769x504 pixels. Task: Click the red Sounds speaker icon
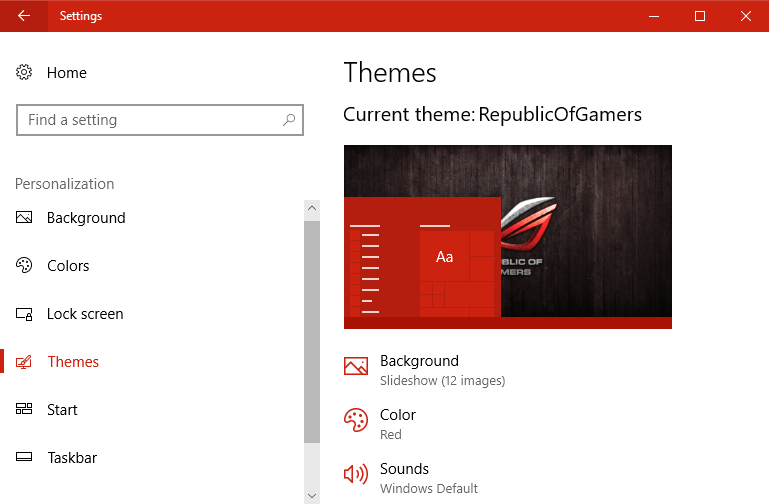pos(356,474)
